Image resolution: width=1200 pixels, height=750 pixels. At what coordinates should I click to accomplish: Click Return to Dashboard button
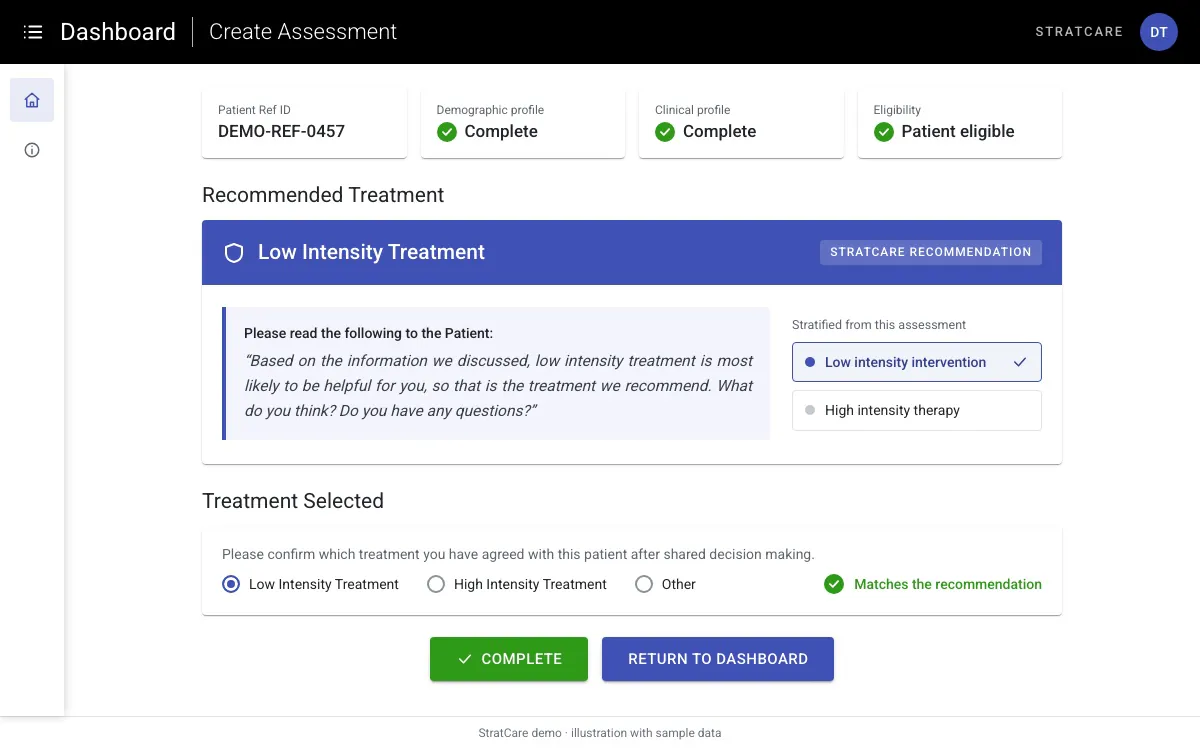(x=718, y=659)
